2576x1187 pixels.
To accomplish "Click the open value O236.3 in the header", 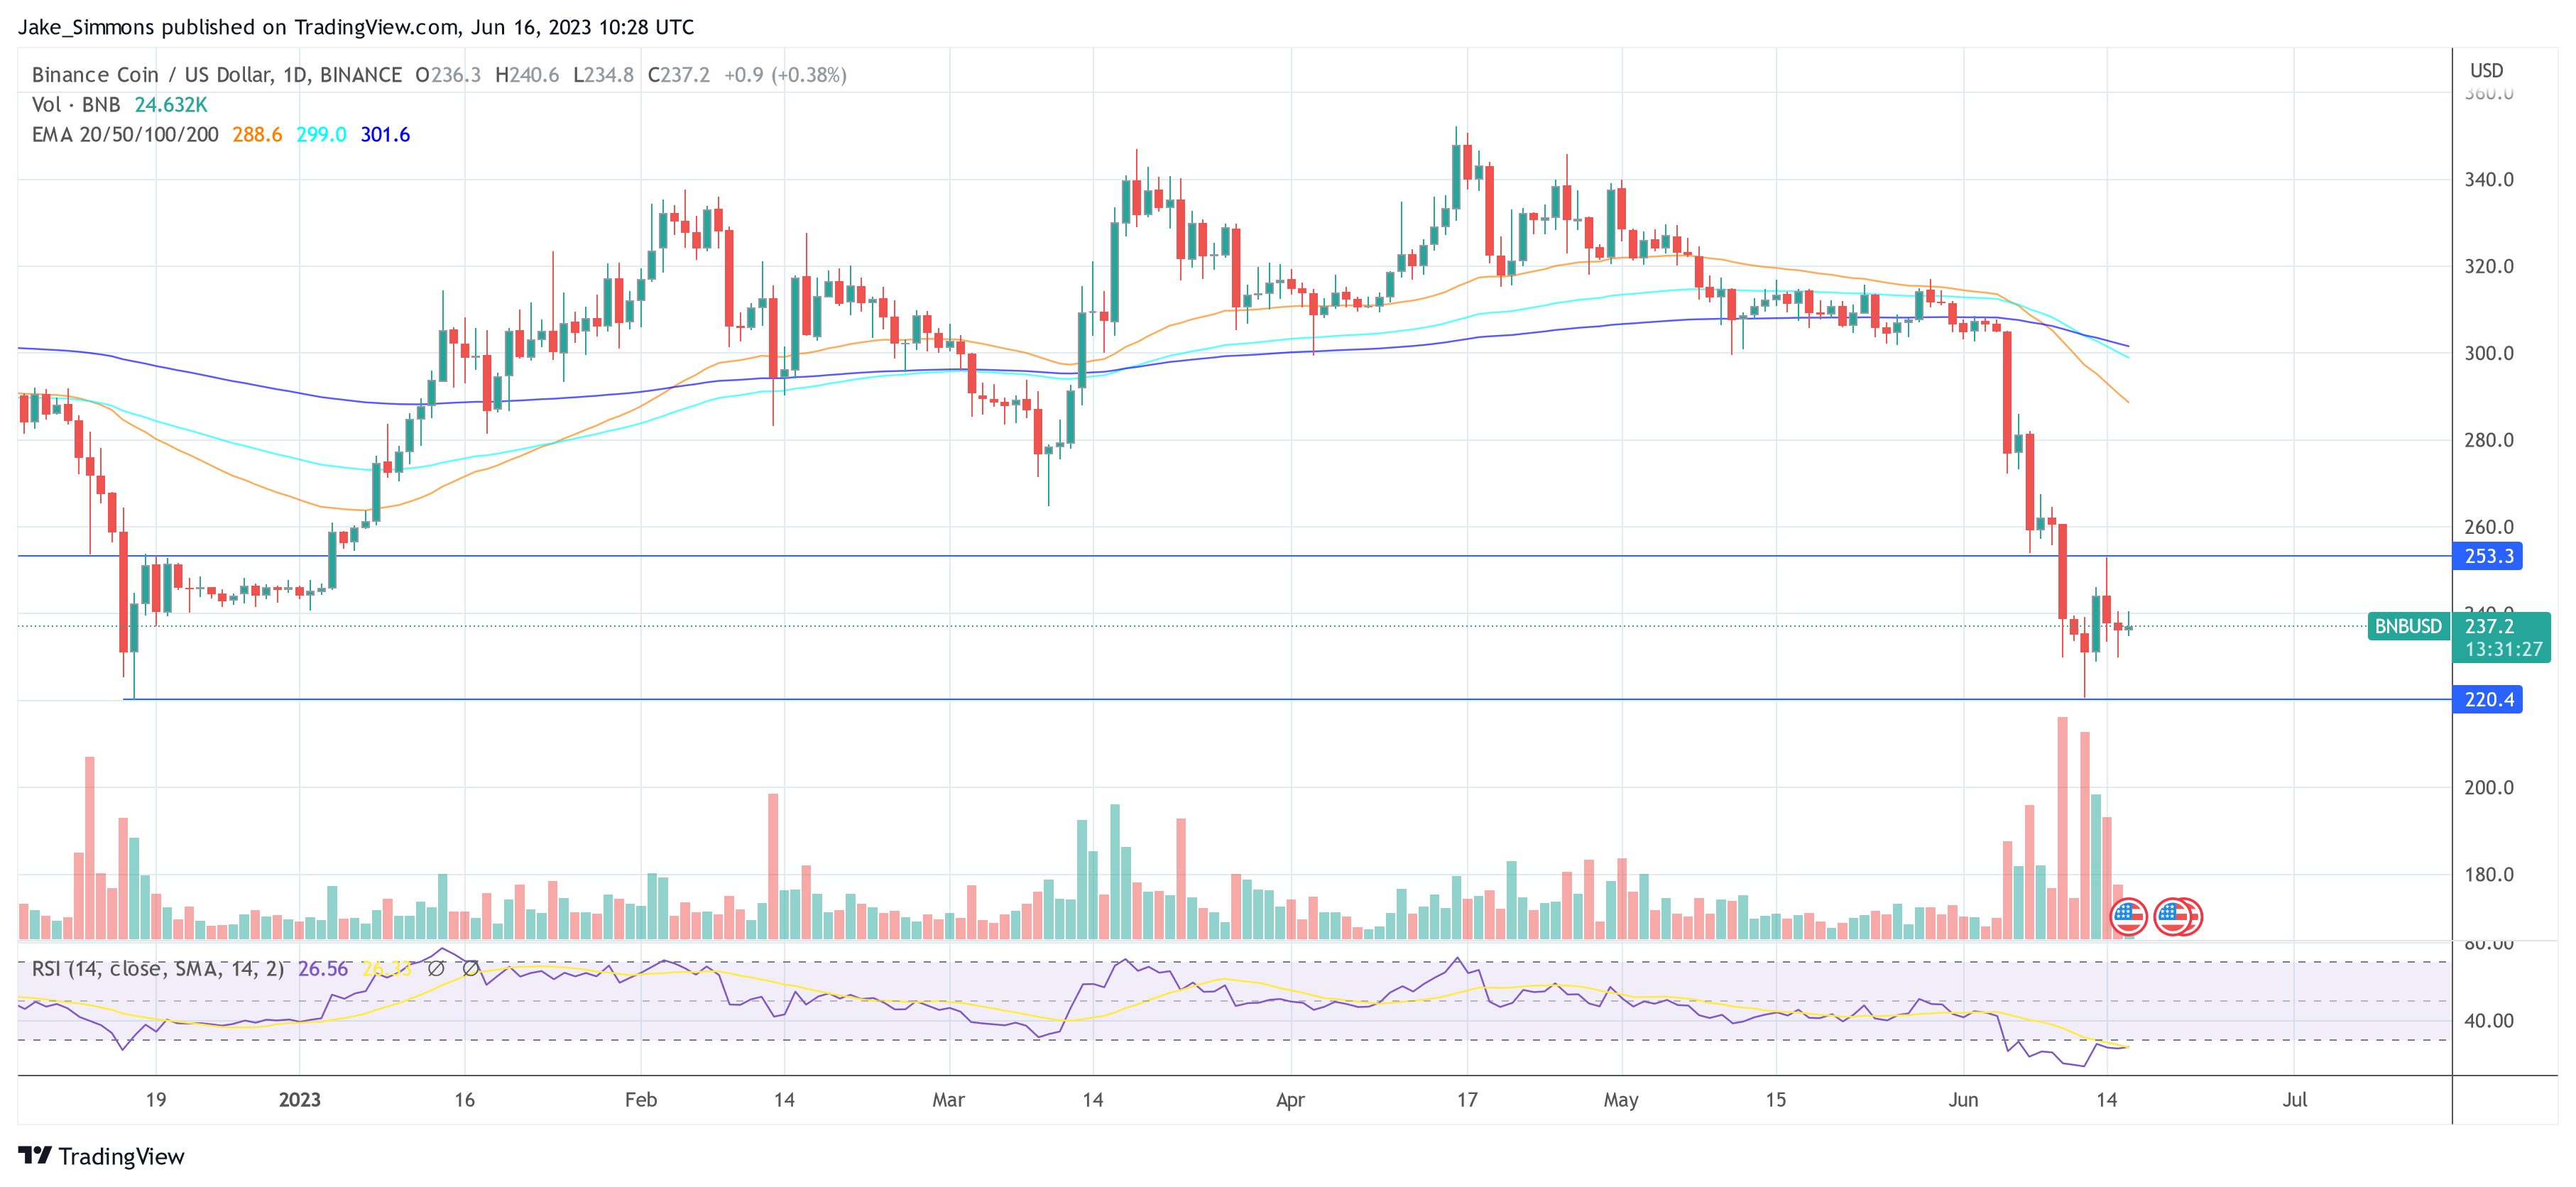I will [448, 75].
